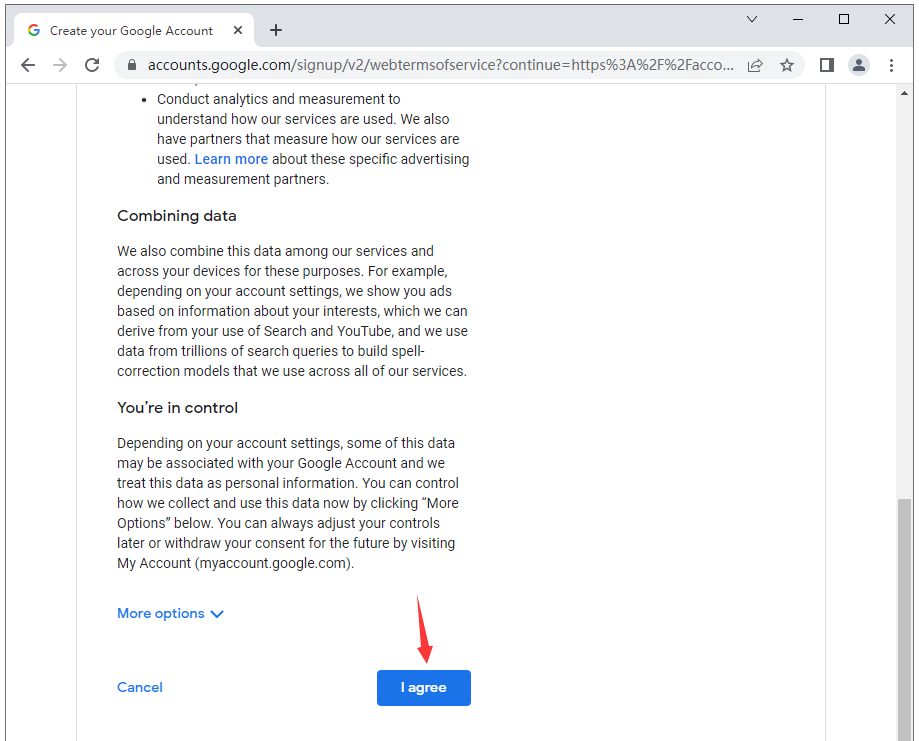
Task: Open the Chrome profile avatar
Action: coord(859,65)
